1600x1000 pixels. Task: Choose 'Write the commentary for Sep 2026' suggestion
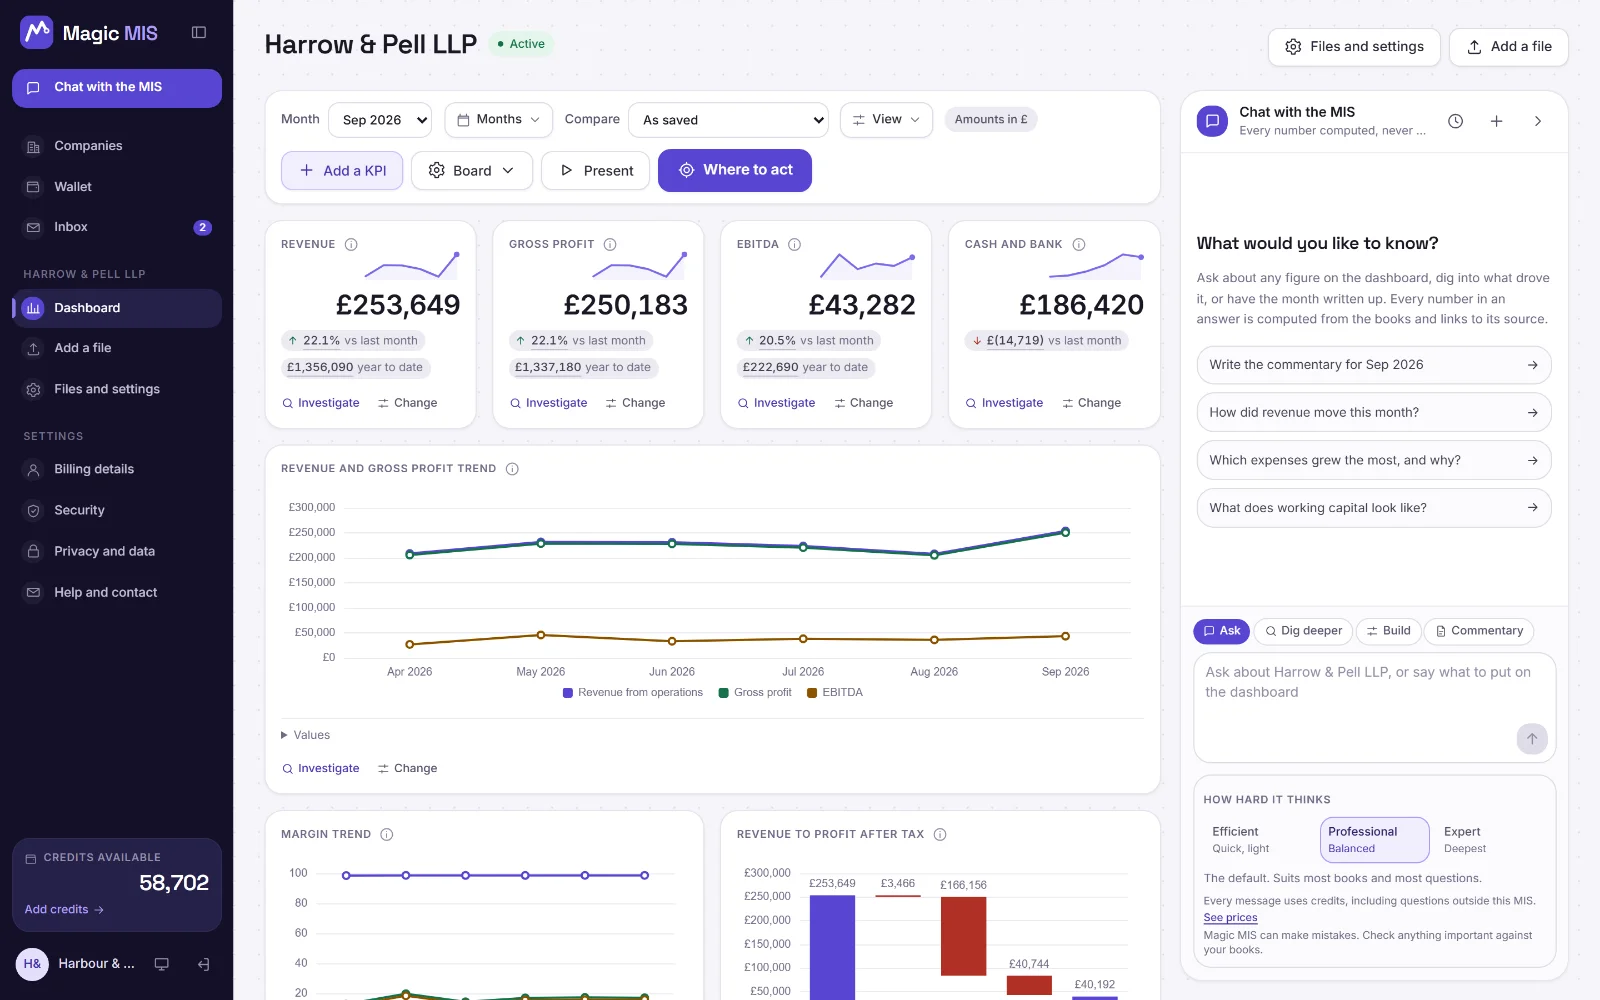point(1374,365)
